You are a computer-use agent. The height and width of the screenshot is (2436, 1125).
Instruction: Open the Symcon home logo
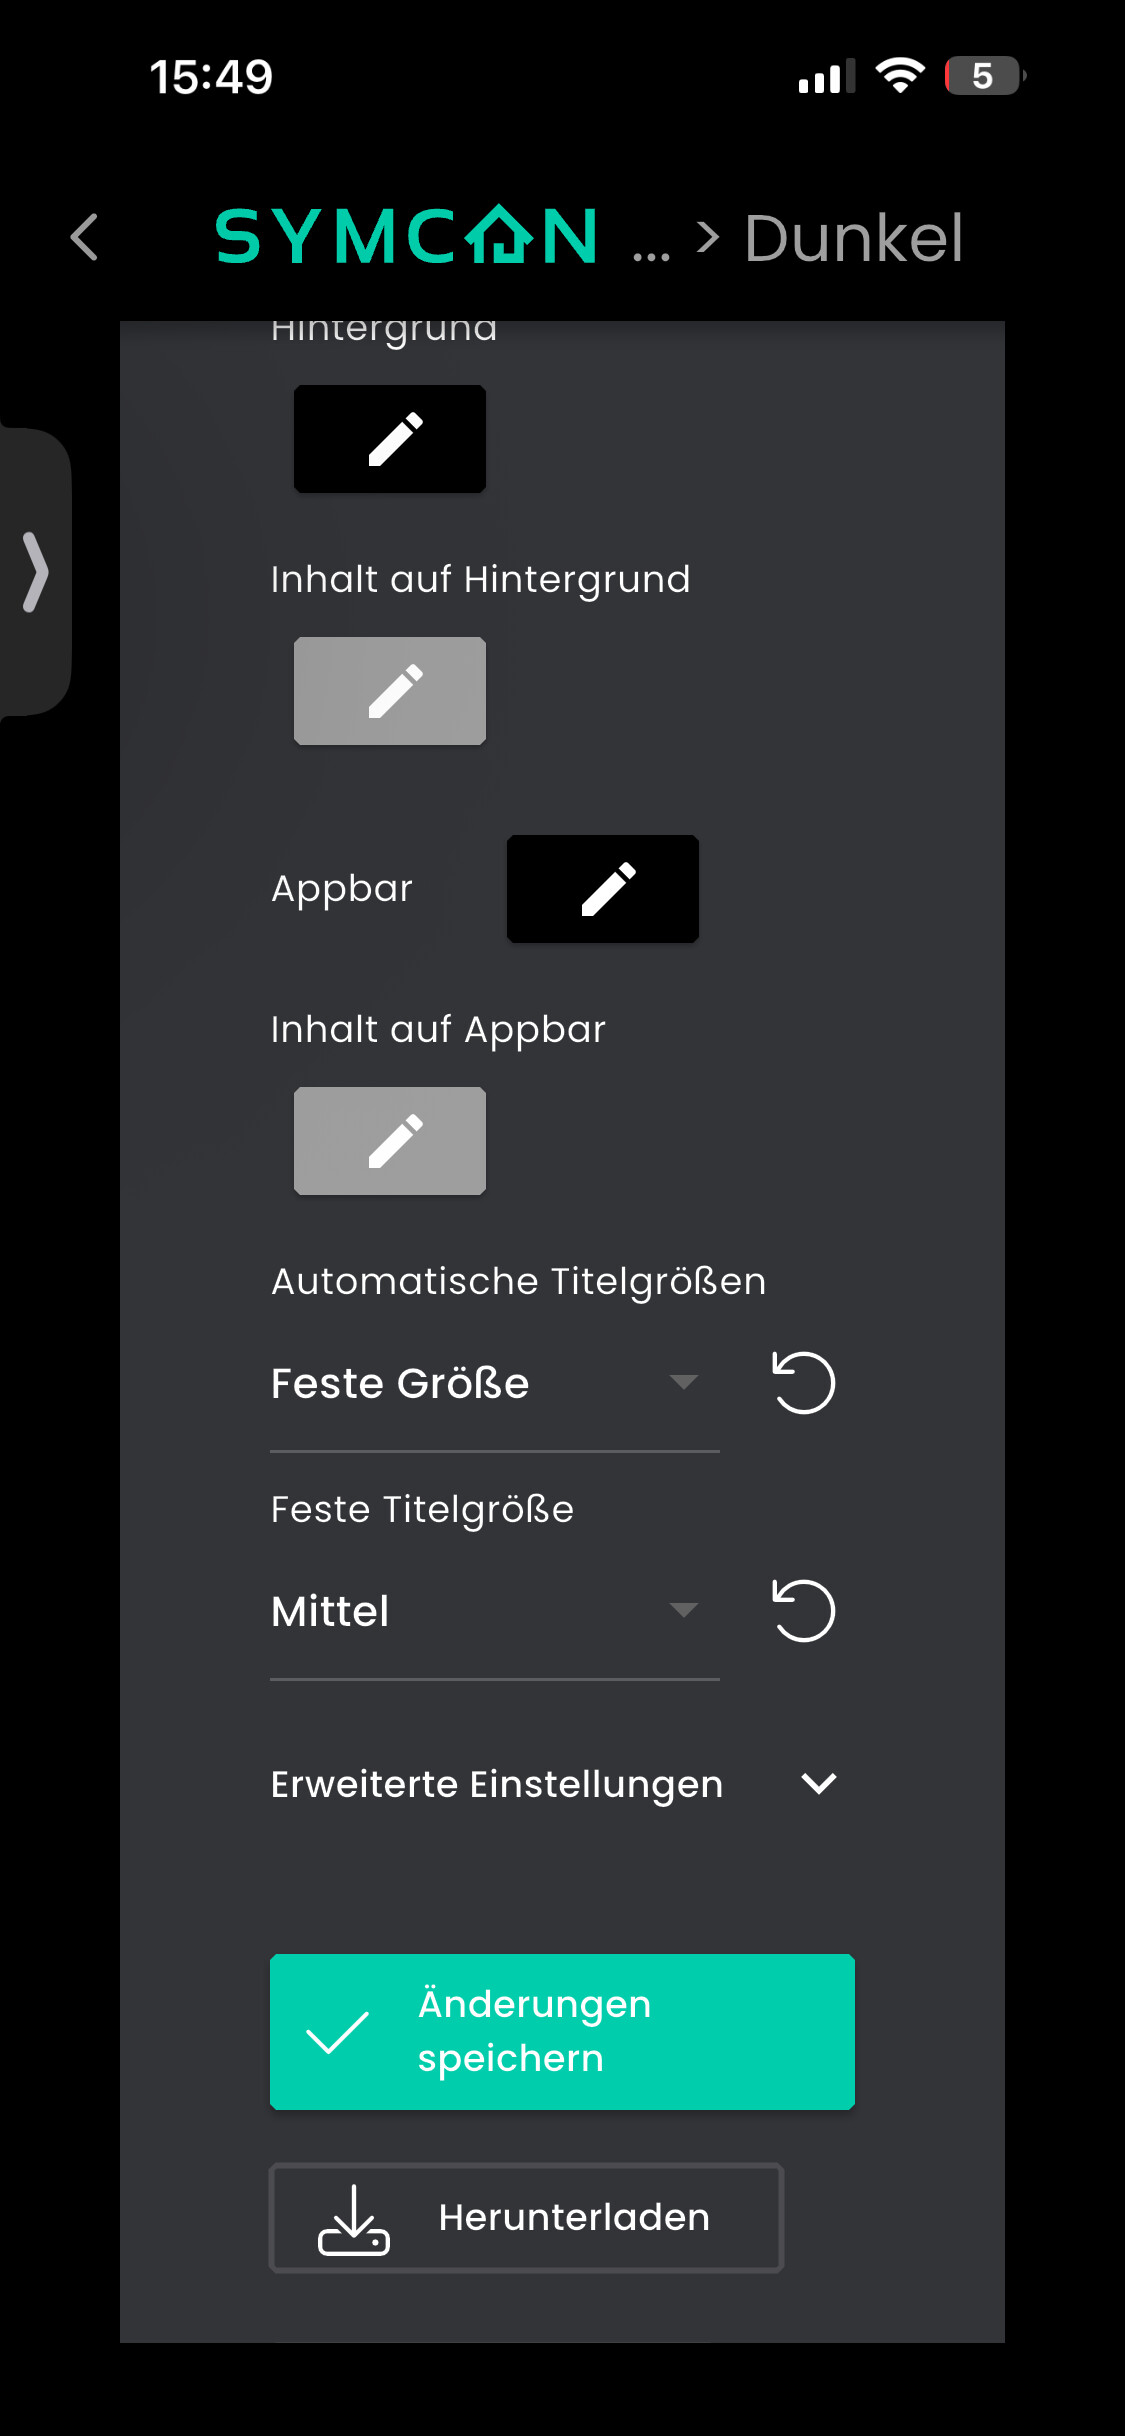406,238
